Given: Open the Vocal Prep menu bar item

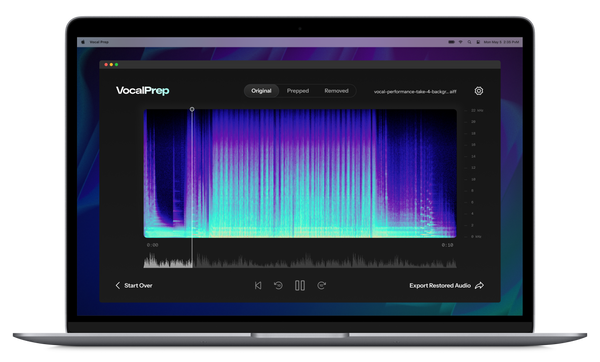Looking at the screenshot, I should pyautogui.click(x=99, y=42).
